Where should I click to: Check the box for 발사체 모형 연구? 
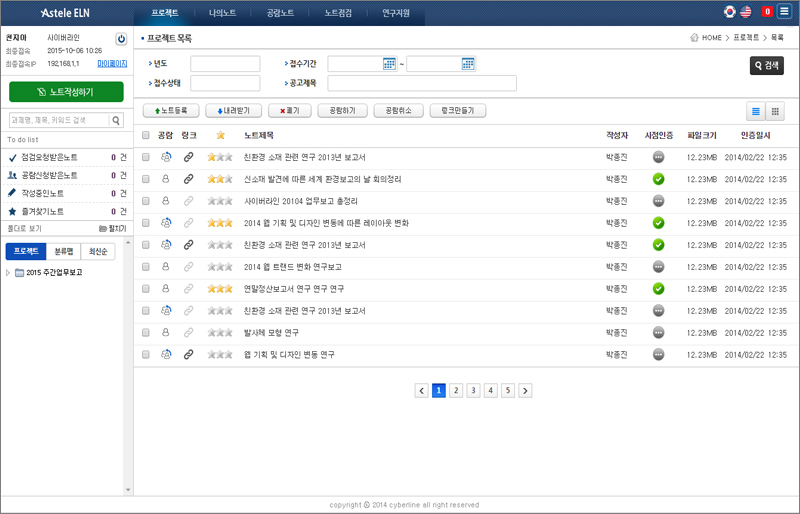click(146, 333)
